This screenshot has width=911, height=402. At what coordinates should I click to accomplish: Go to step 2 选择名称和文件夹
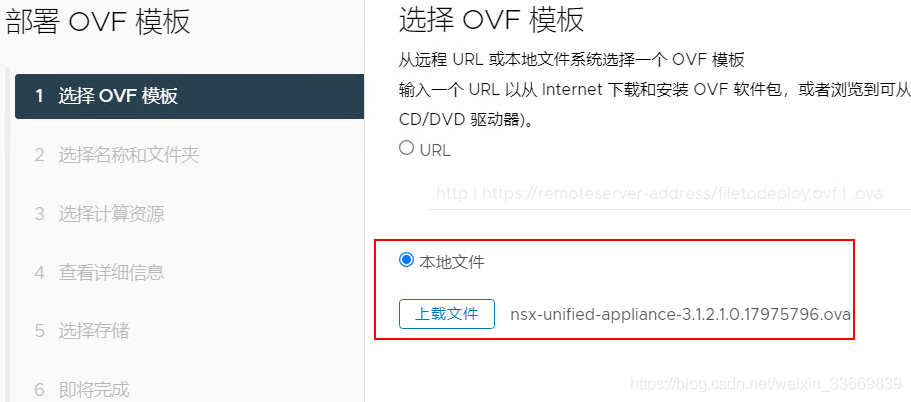[117, 155]
